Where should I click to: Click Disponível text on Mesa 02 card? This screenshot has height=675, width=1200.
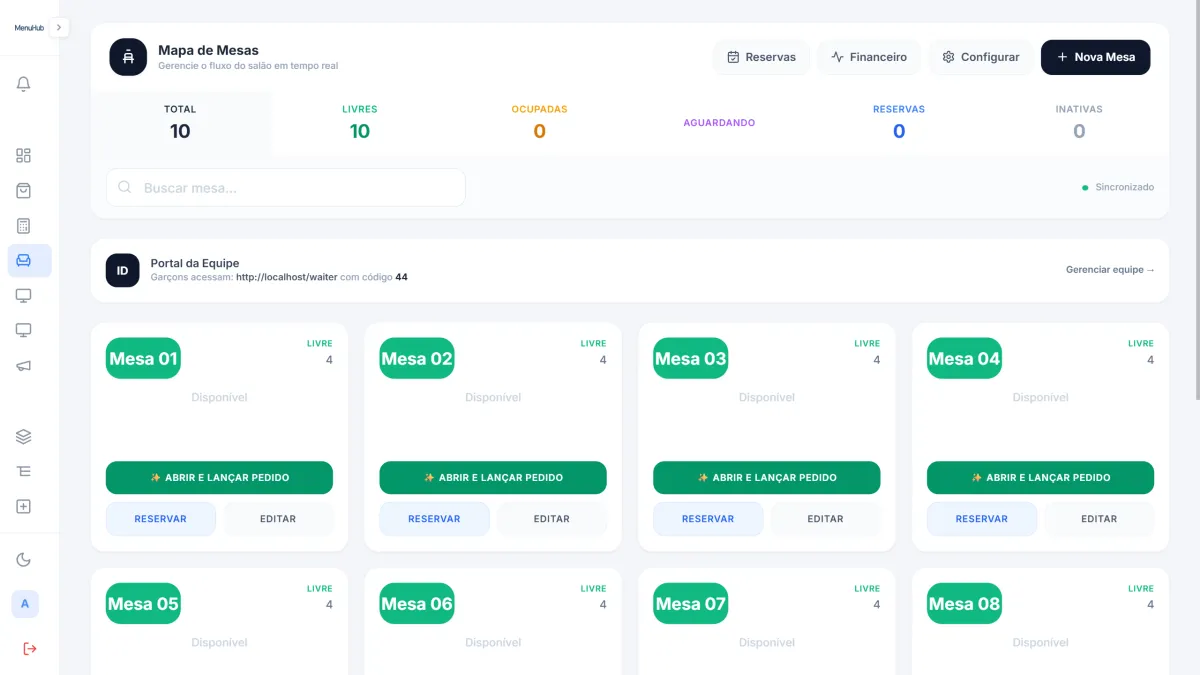493,397
